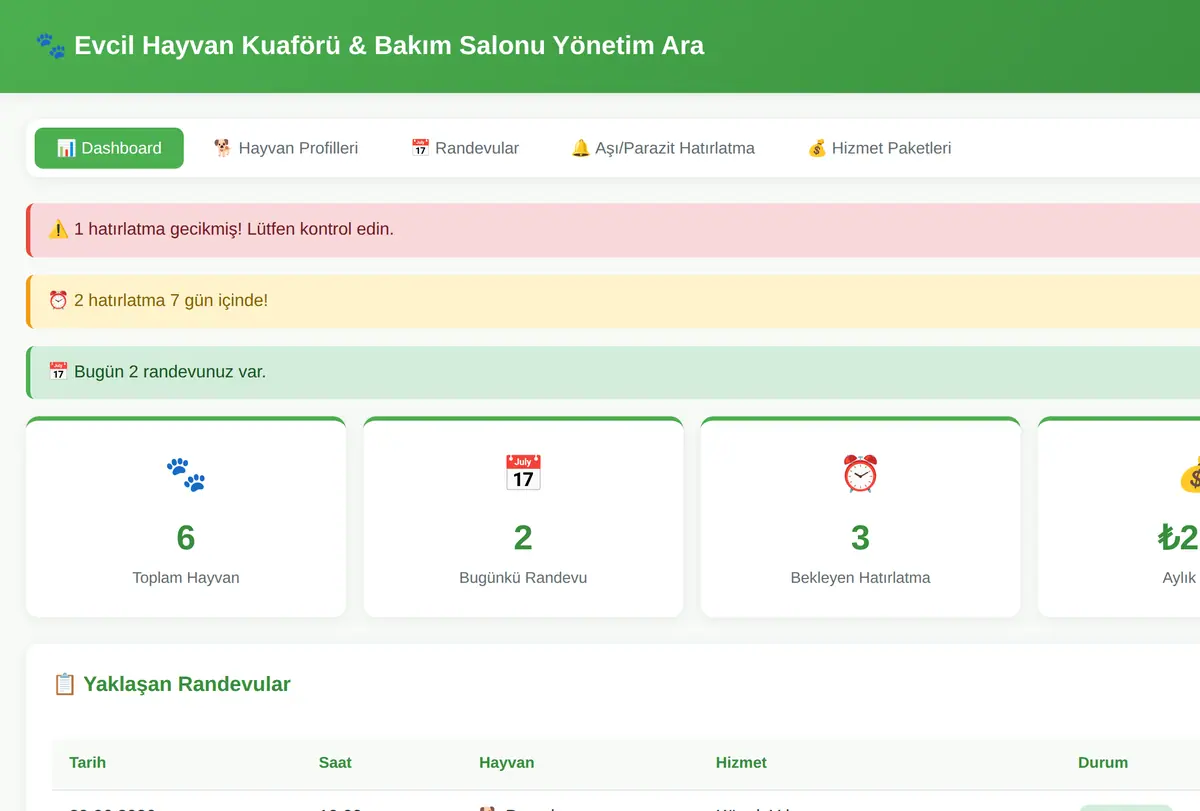Click the calendar icon on Randevular tab
The height and width of the screenshot is (811, 1200).
tap(420, 148)
